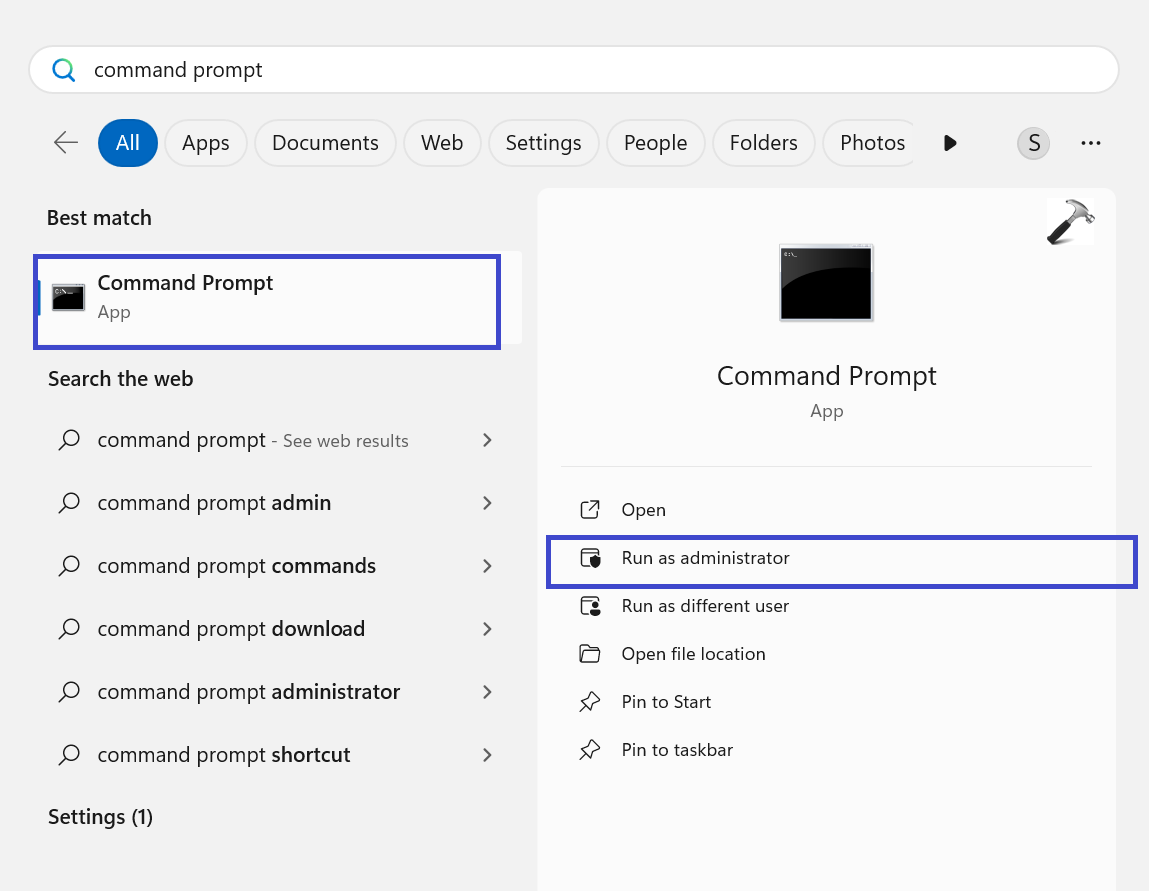1149x891 pixels.
Task: Select Pin to taskbar option
Action: click(677, 750)
